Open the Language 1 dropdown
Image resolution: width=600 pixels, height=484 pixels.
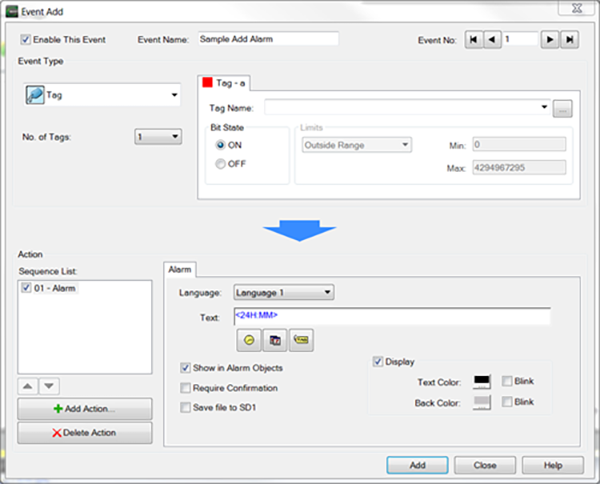pyautogui.click(x=284, y=293)
